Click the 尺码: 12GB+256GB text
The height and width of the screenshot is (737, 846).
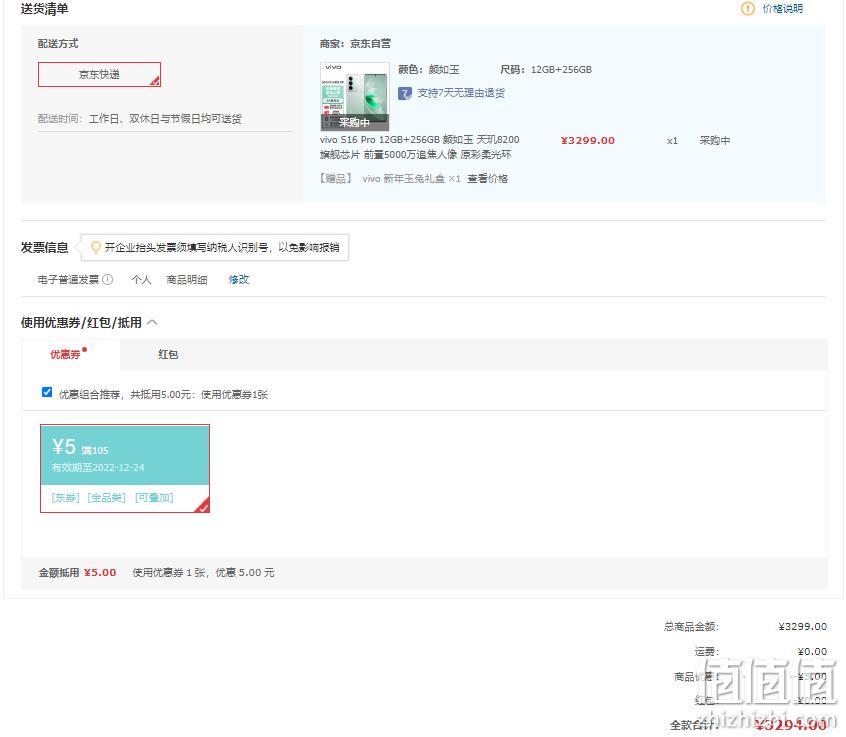pos(546,70)
